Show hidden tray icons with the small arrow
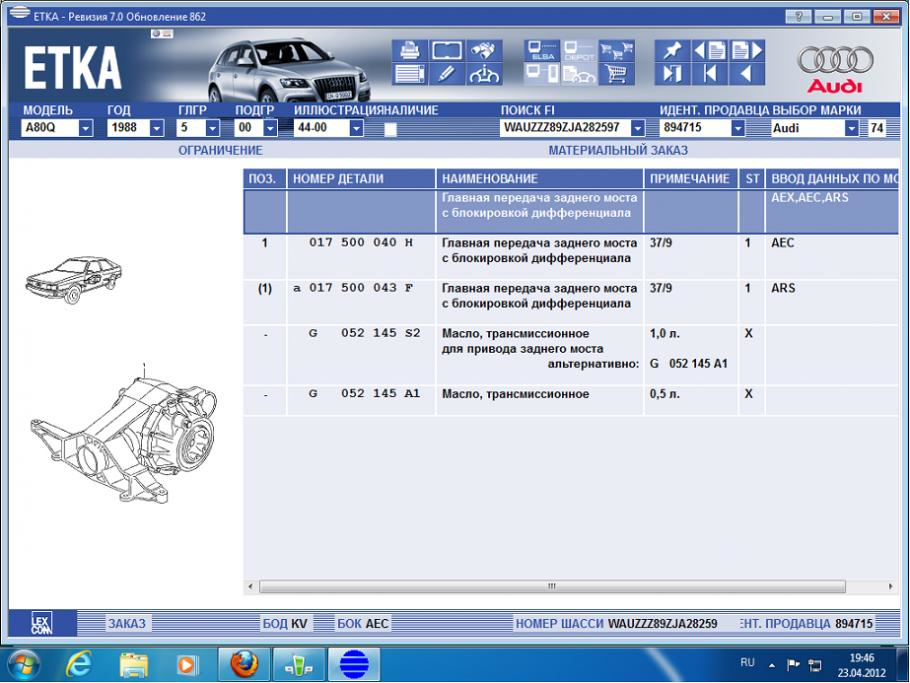Image resolution: width=910 pixels, height=683 pixels. [772, 665]
